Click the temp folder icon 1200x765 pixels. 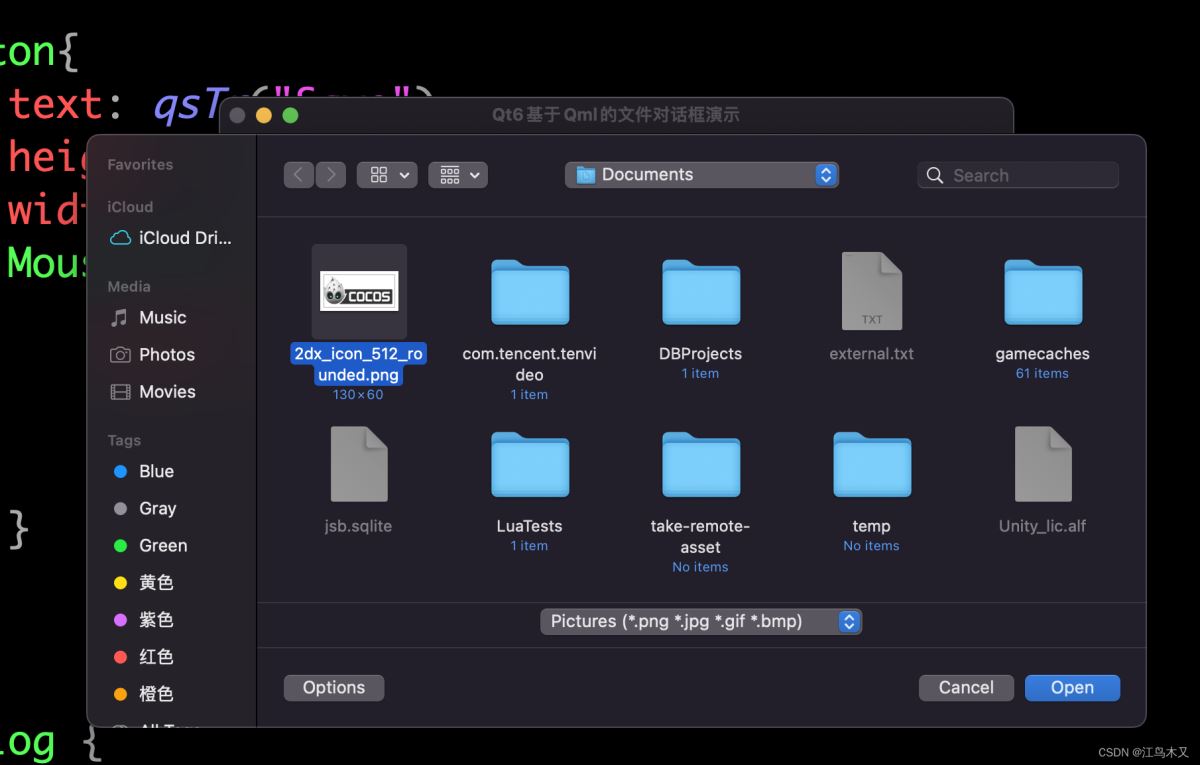click(871, 464)
